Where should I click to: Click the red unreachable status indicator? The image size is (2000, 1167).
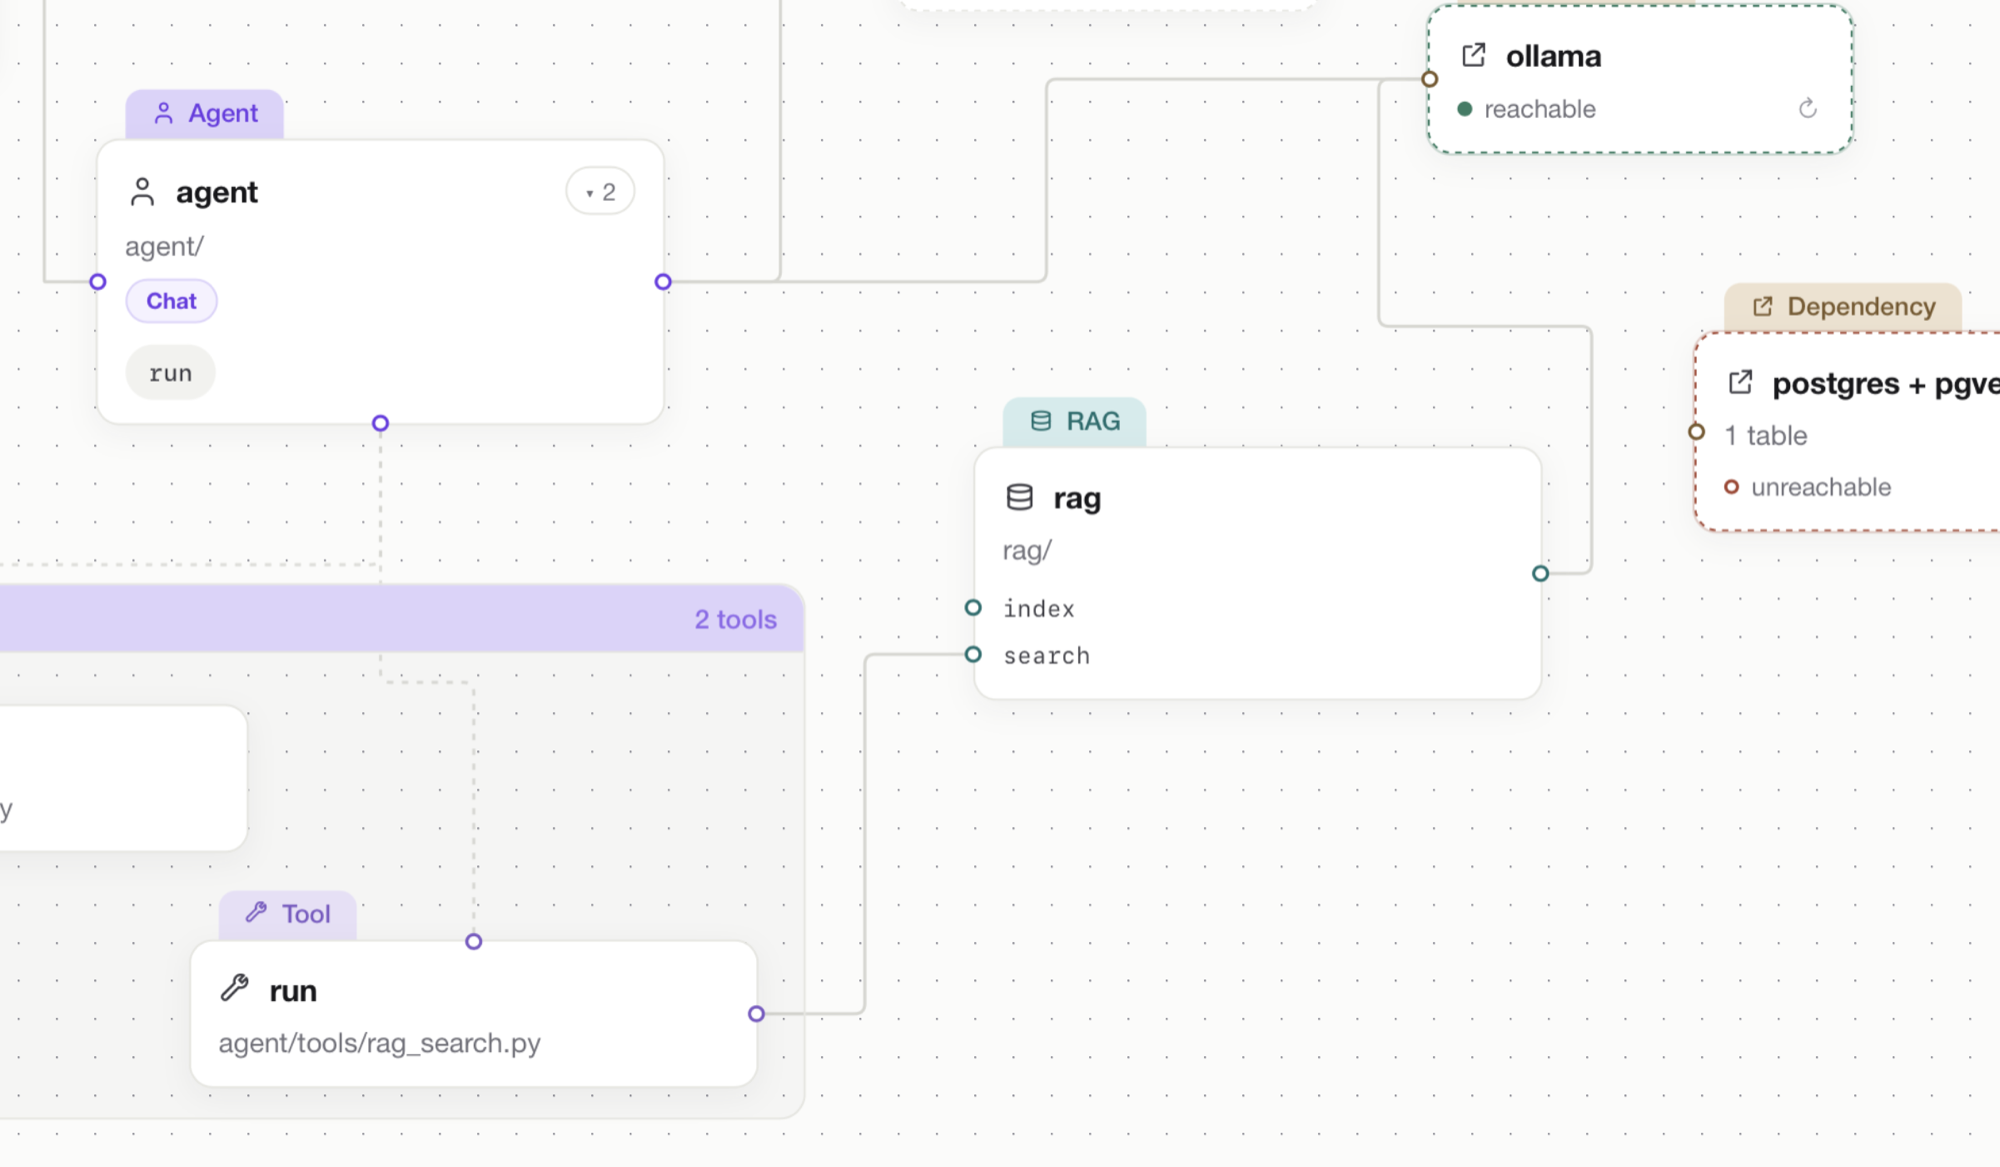[x=1731, y=487]
